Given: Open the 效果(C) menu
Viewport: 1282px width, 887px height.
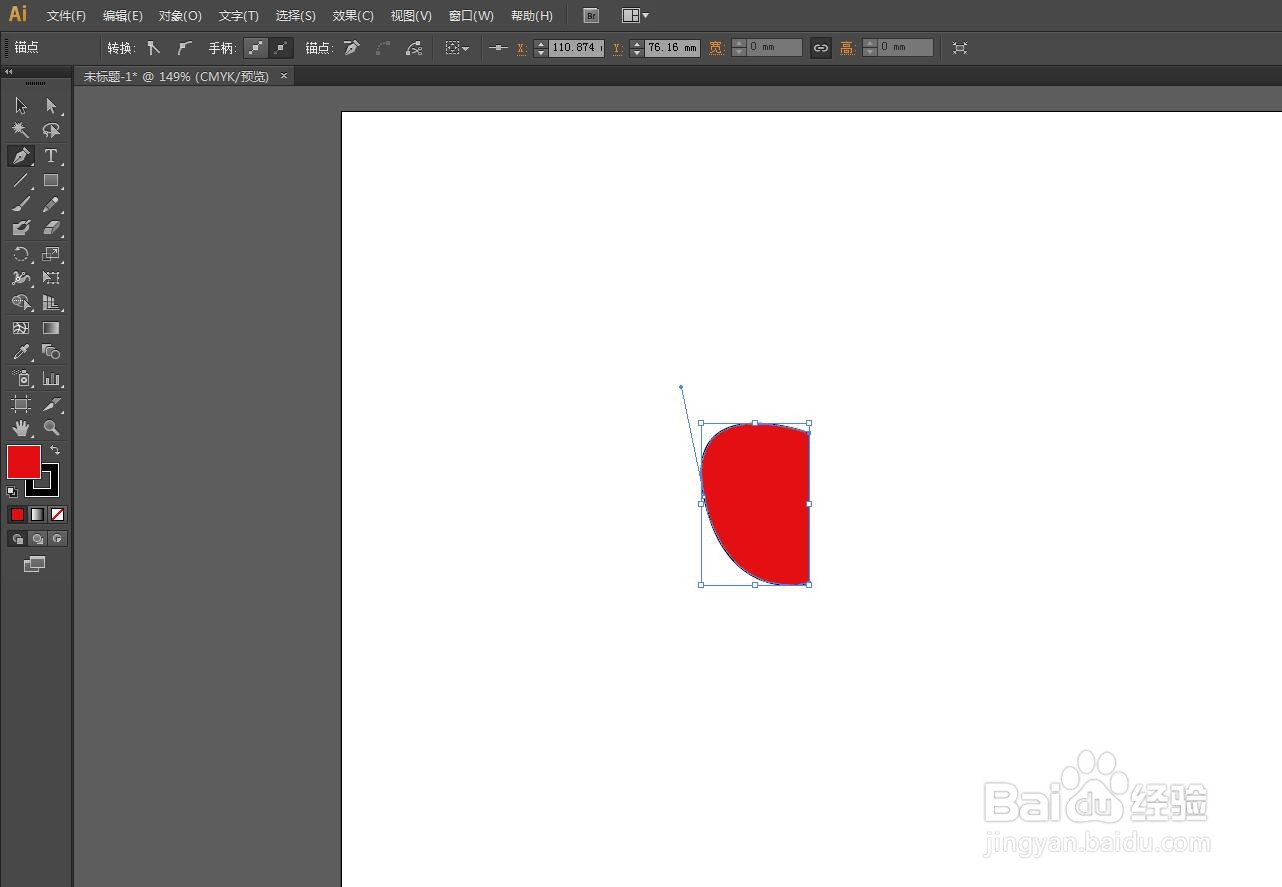Looking at the screenshot, I should coord(353,16).
